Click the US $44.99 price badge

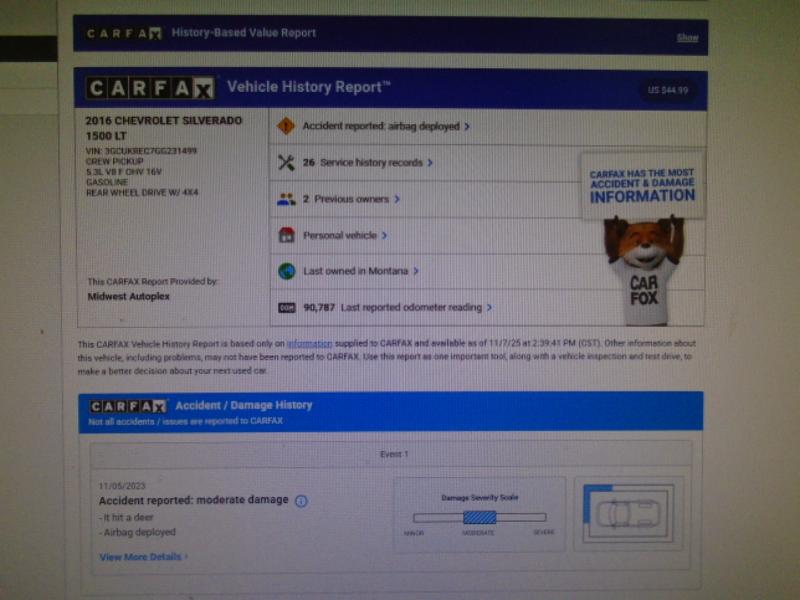[x=667, y=90]
